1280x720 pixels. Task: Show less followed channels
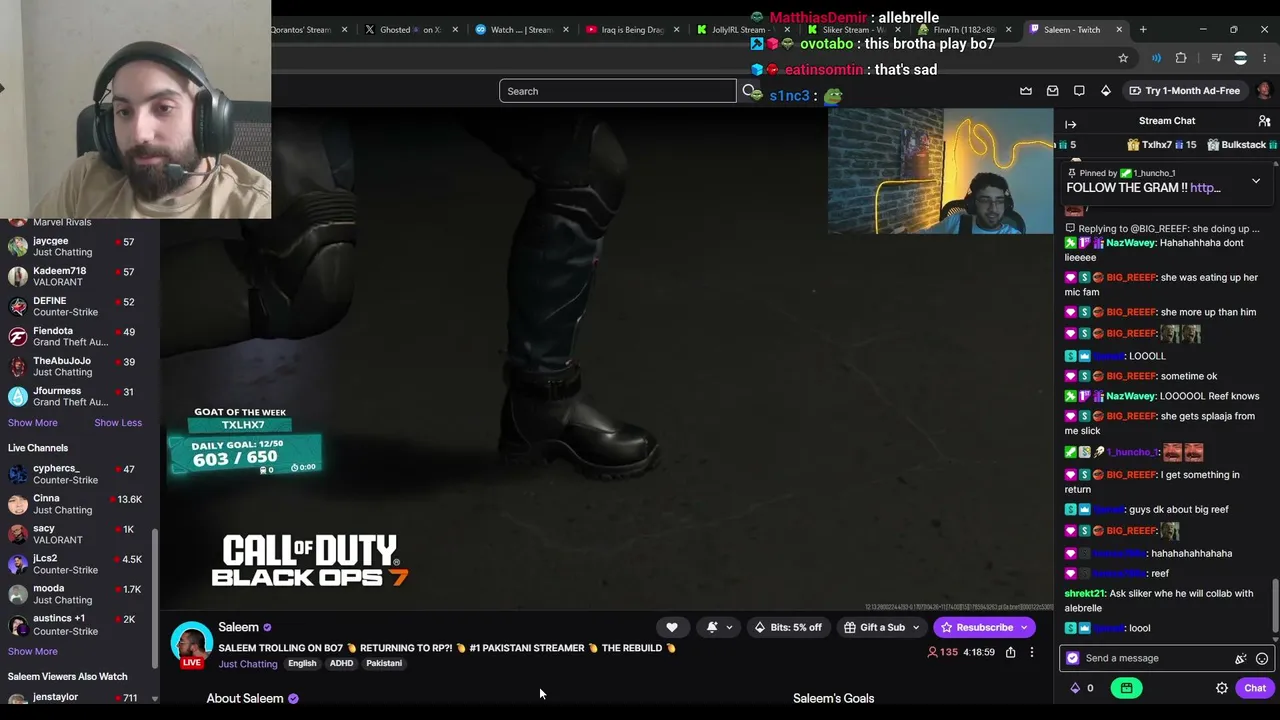point(118,423)
